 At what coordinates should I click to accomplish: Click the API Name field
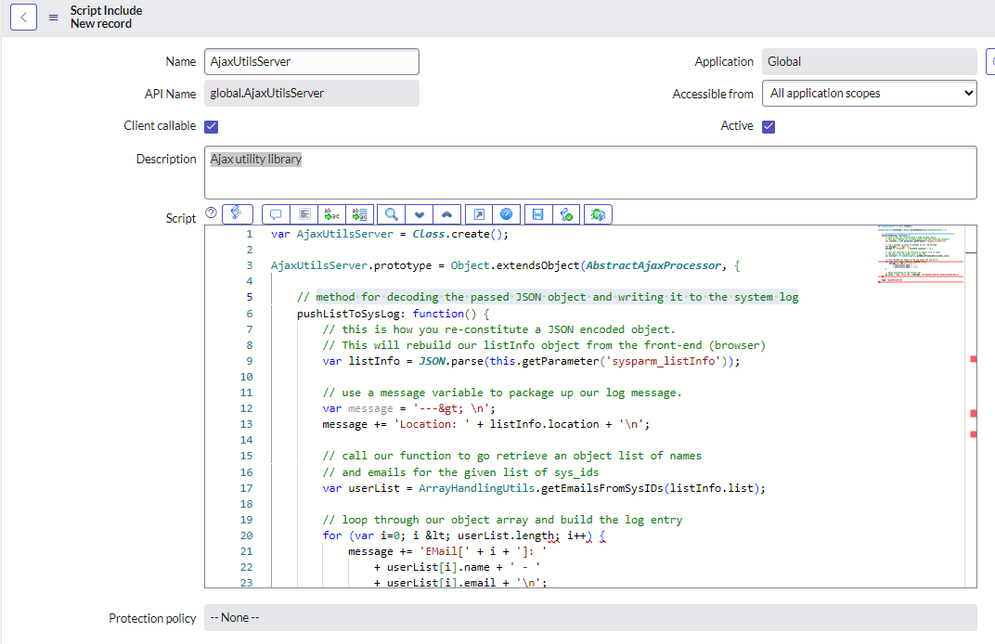coord(312,93)
